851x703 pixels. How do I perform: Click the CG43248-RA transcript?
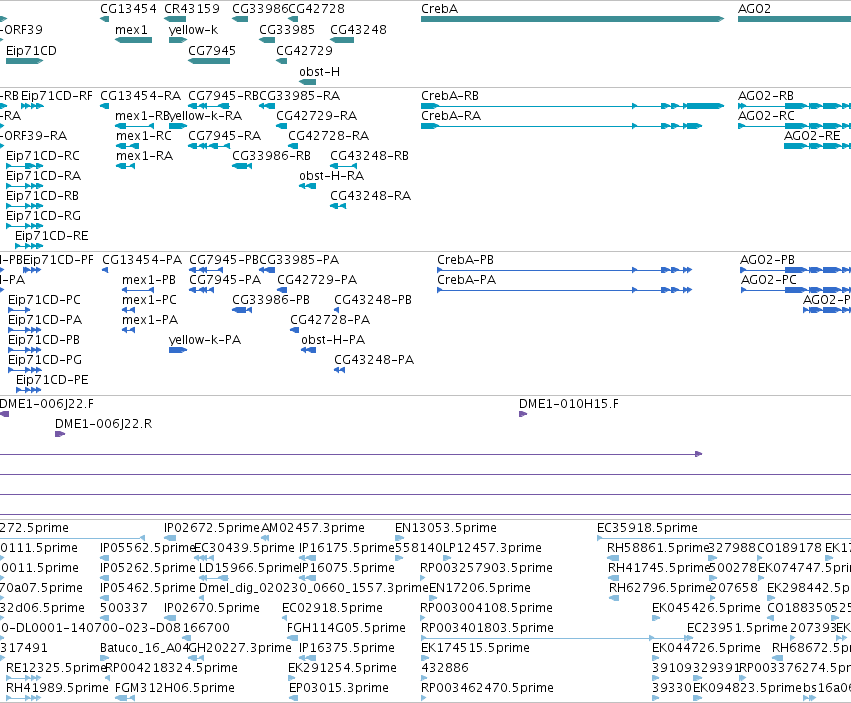338,206
